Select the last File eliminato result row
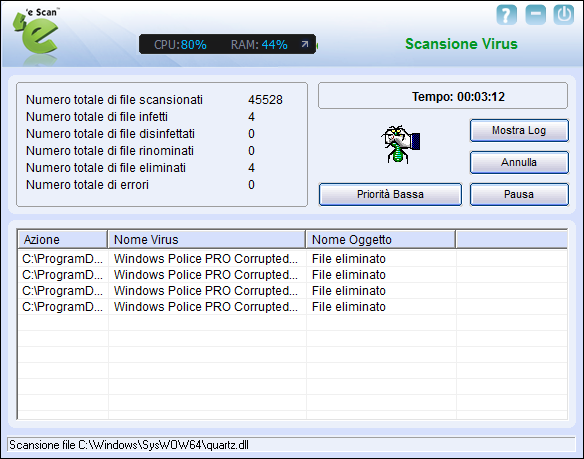Screen dimensions: 584x459 click(x=292, y=307)
